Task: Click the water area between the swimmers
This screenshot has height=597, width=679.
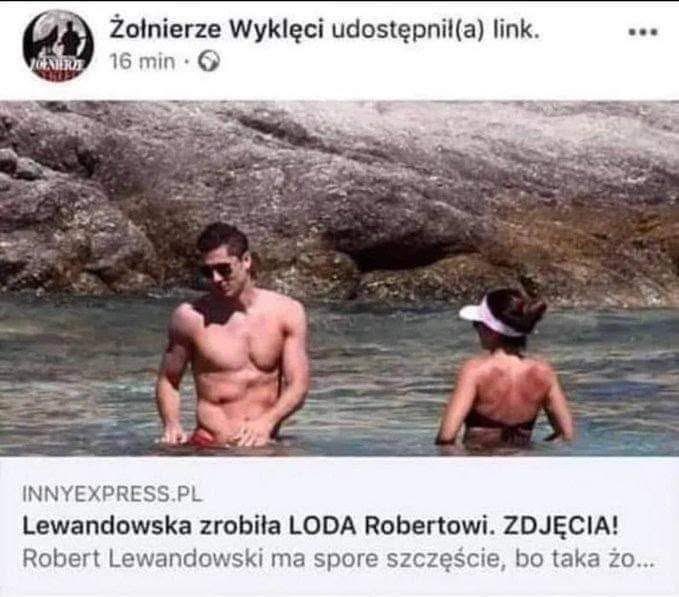Action: point(372,381)
